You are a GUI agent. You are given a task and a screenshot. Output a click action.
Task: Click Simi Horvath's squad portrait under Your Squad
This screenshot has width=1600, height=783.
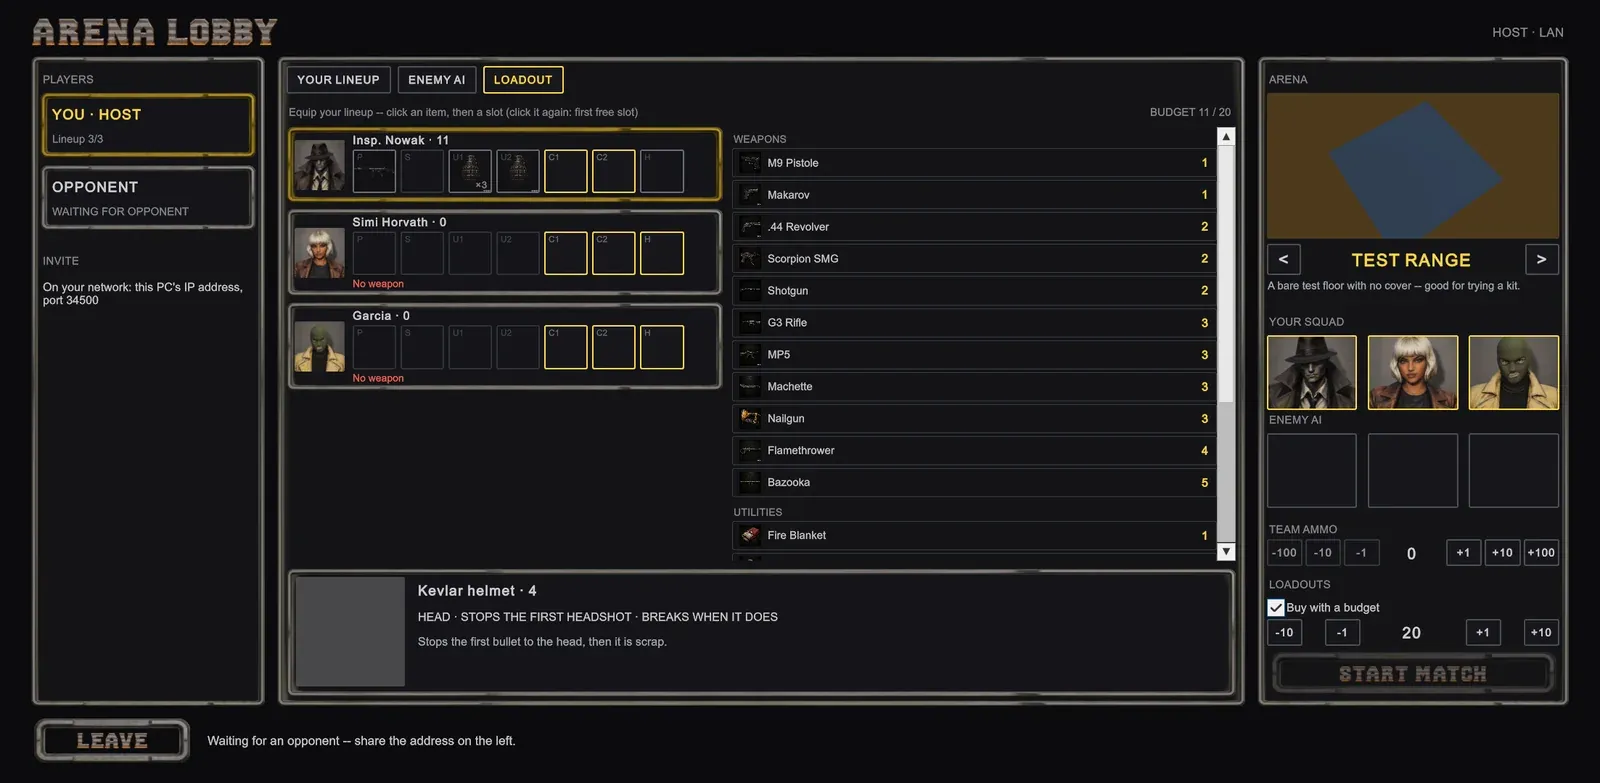[1413, 372]
